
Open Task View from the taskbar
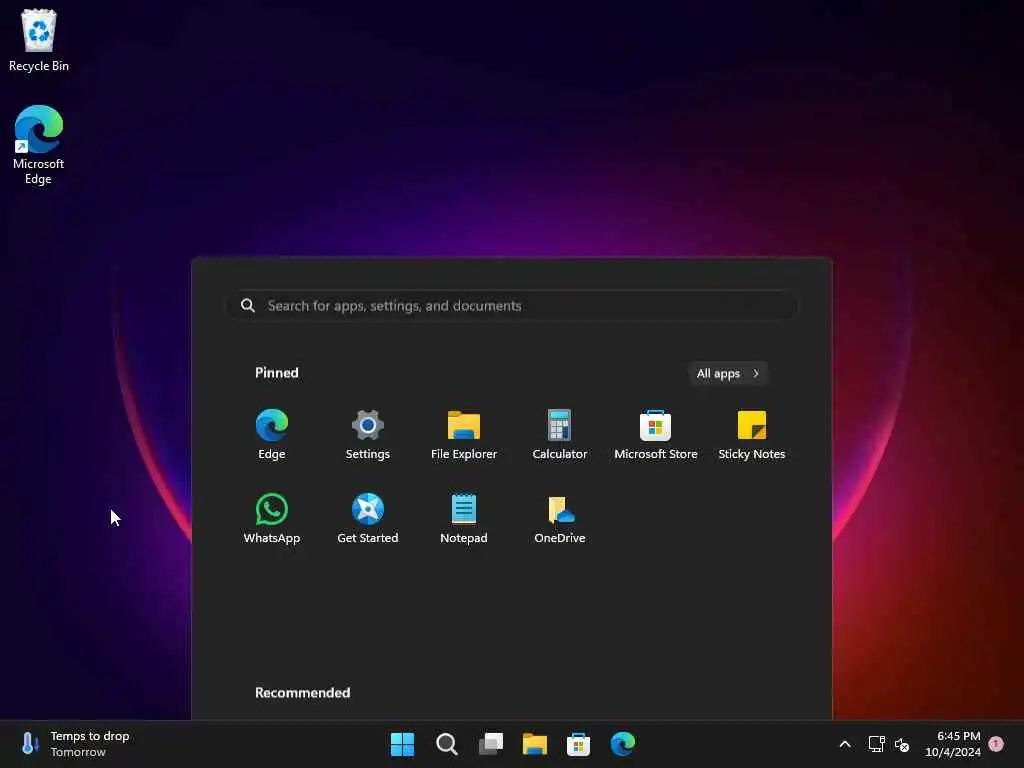point(491,744)
